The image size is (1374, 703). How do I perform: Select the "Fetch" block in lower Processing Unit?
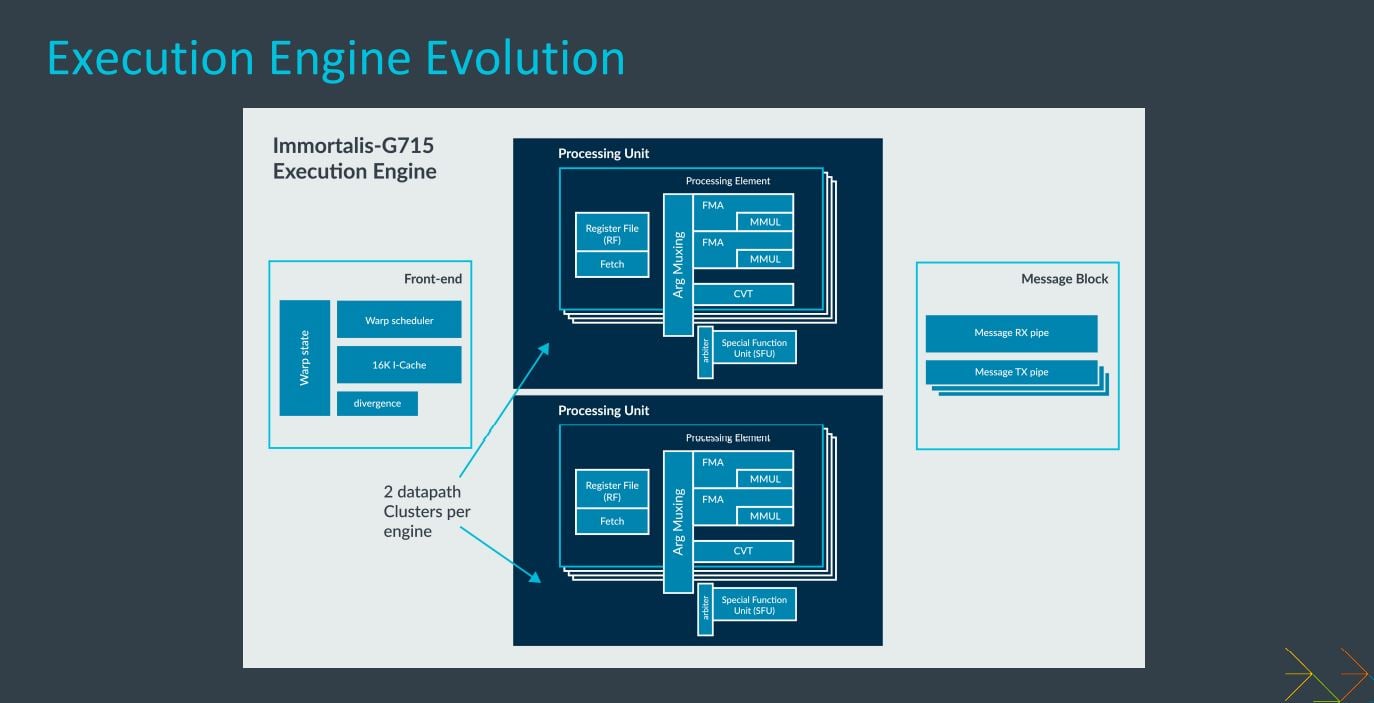612,521
